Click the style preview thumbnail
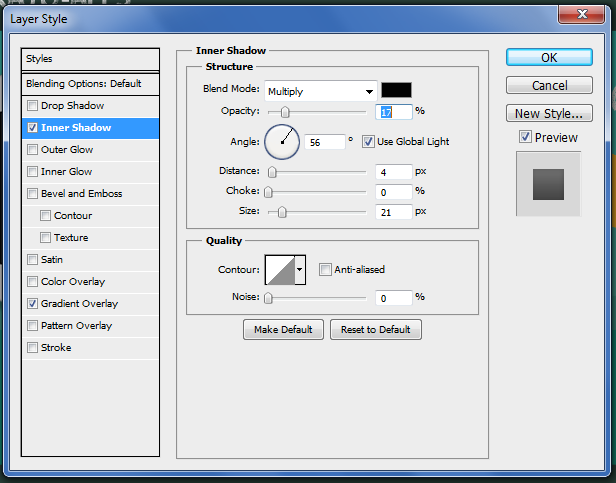Screen dimensions: 616x483 coord(547,184)
